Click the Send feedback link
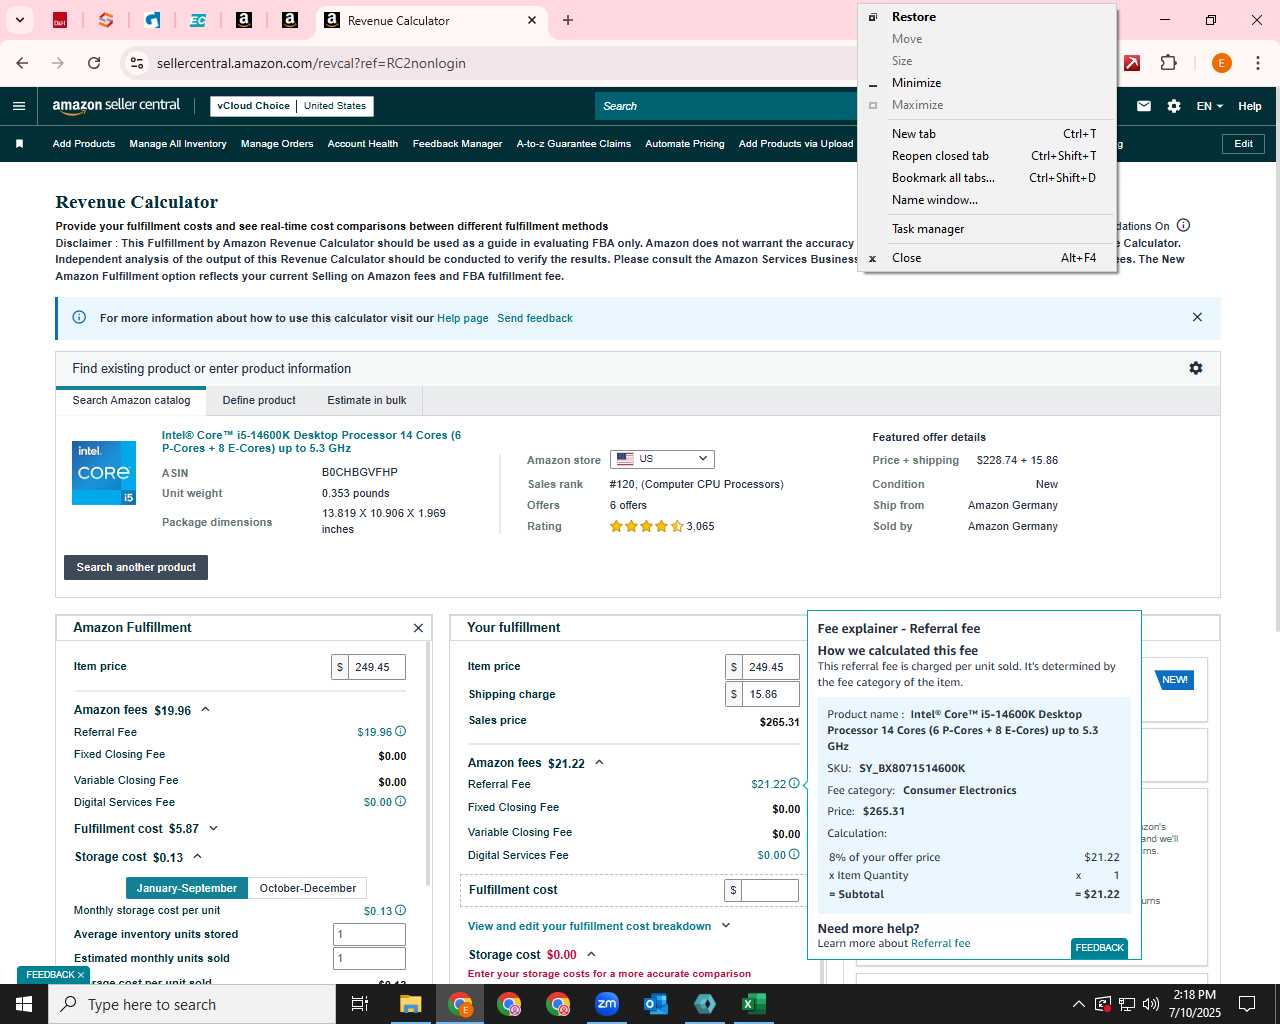 click(x=535, y=318)
